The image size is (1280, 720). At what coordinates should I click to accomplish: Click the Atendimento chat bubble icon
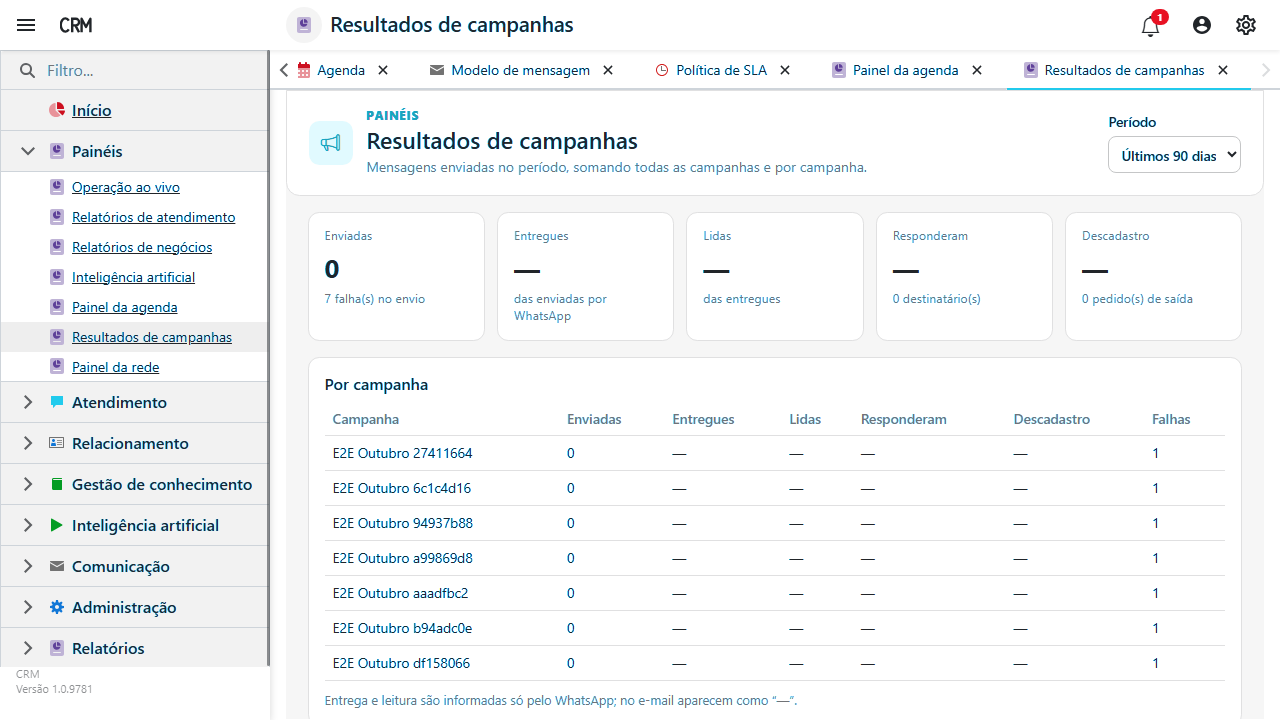pos(57,402)
